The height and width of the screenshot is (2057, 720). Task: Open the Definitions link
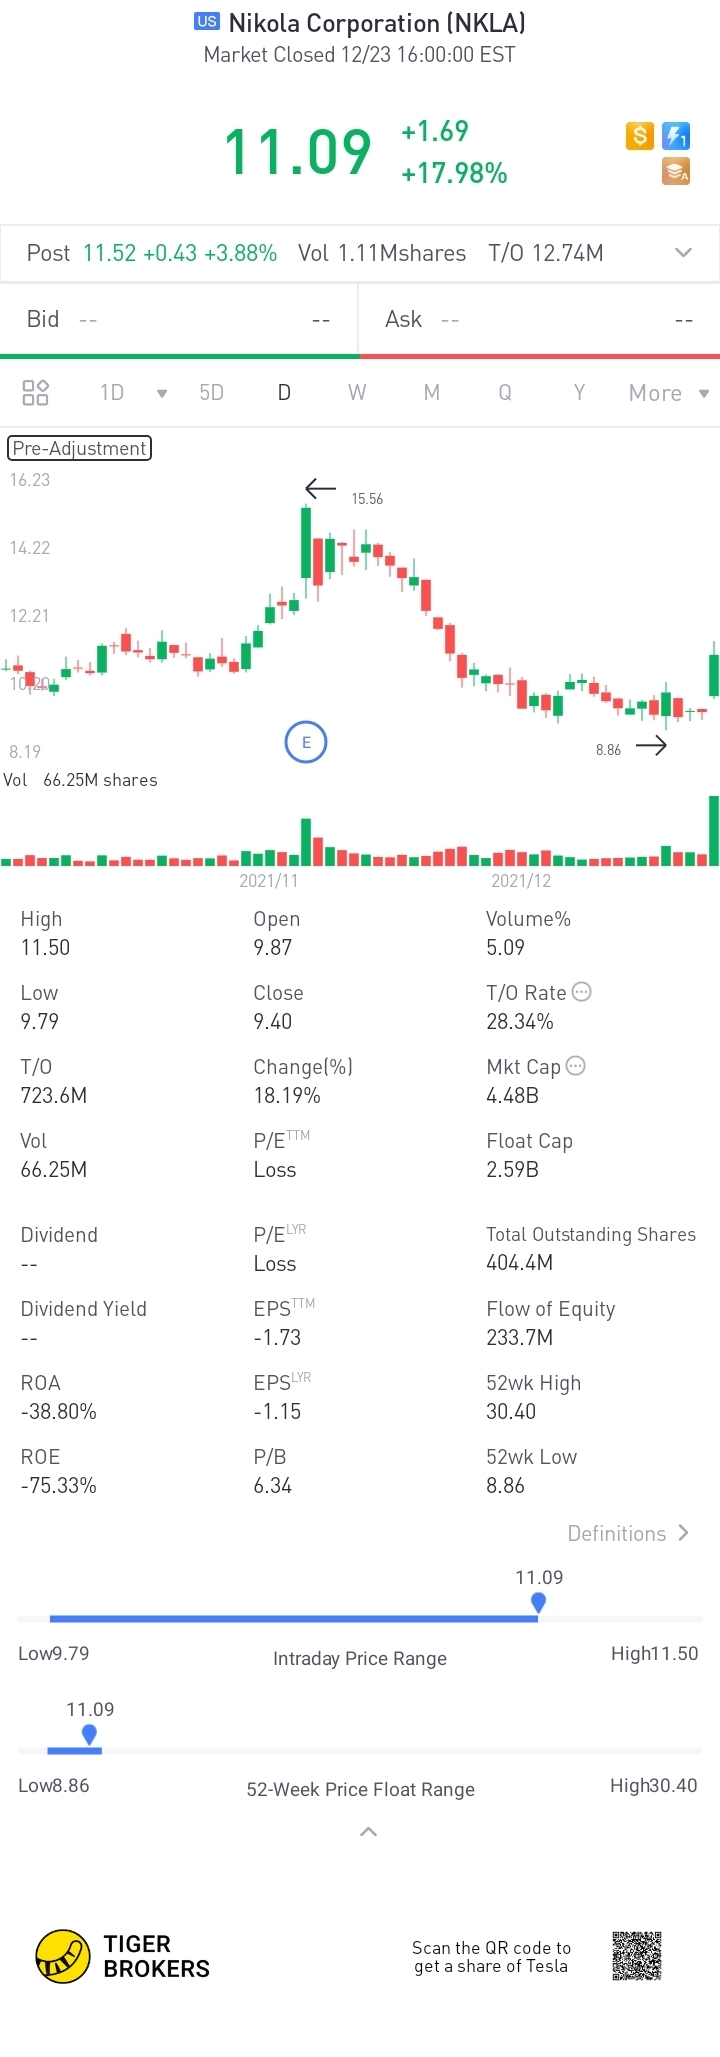click(628, 1533)
